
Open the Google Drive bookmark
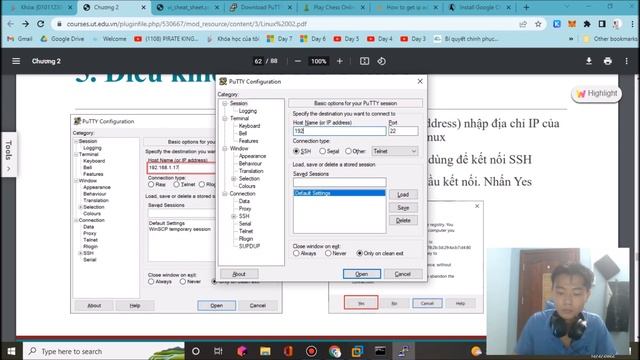tap(62, 39)
